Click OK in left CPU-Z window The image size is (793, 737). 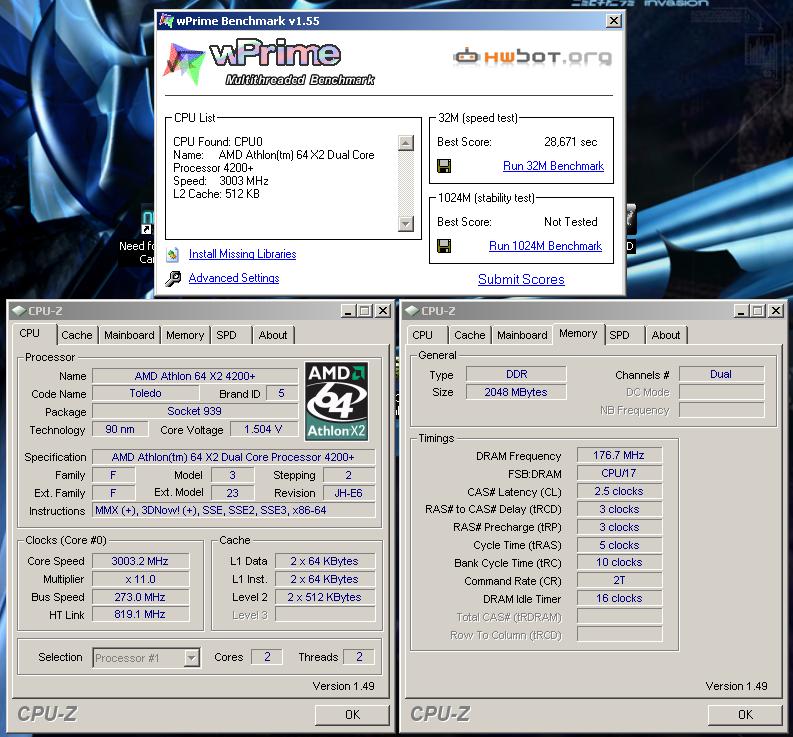point(353,714)
